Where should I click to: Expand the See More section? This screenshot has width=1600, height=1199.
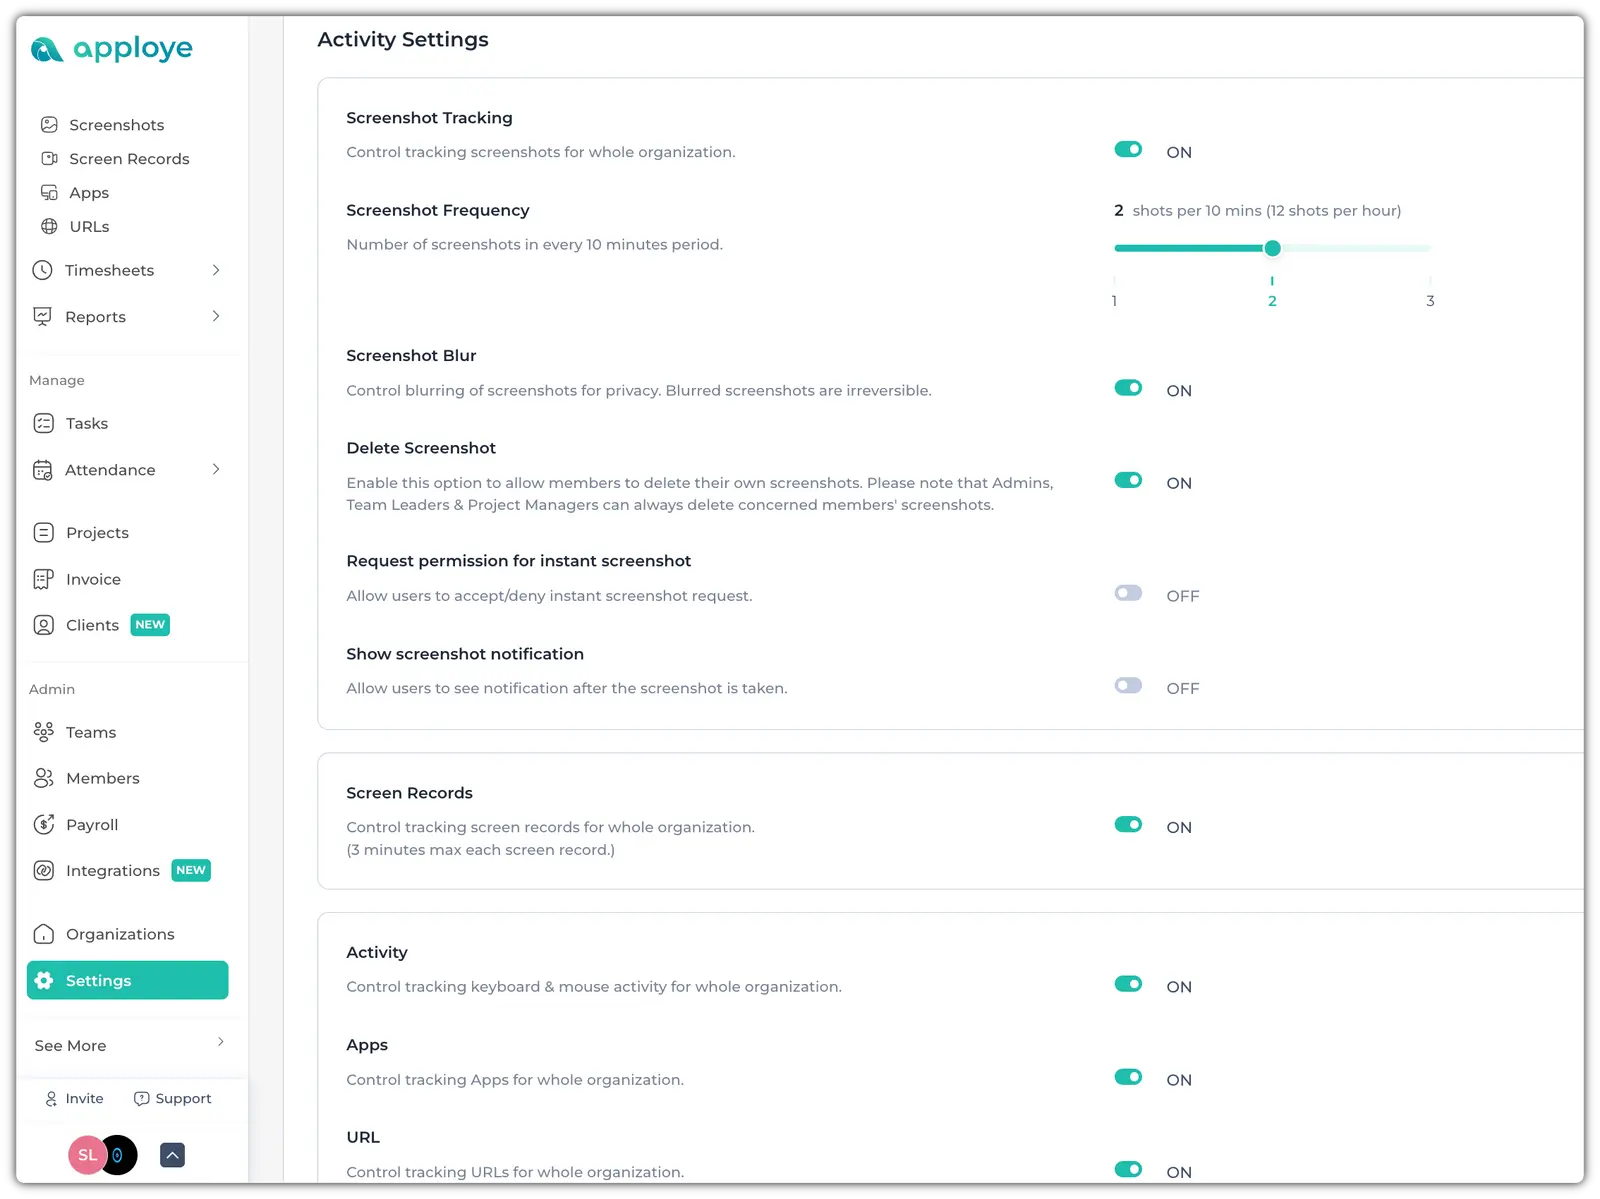(220, 1043)
